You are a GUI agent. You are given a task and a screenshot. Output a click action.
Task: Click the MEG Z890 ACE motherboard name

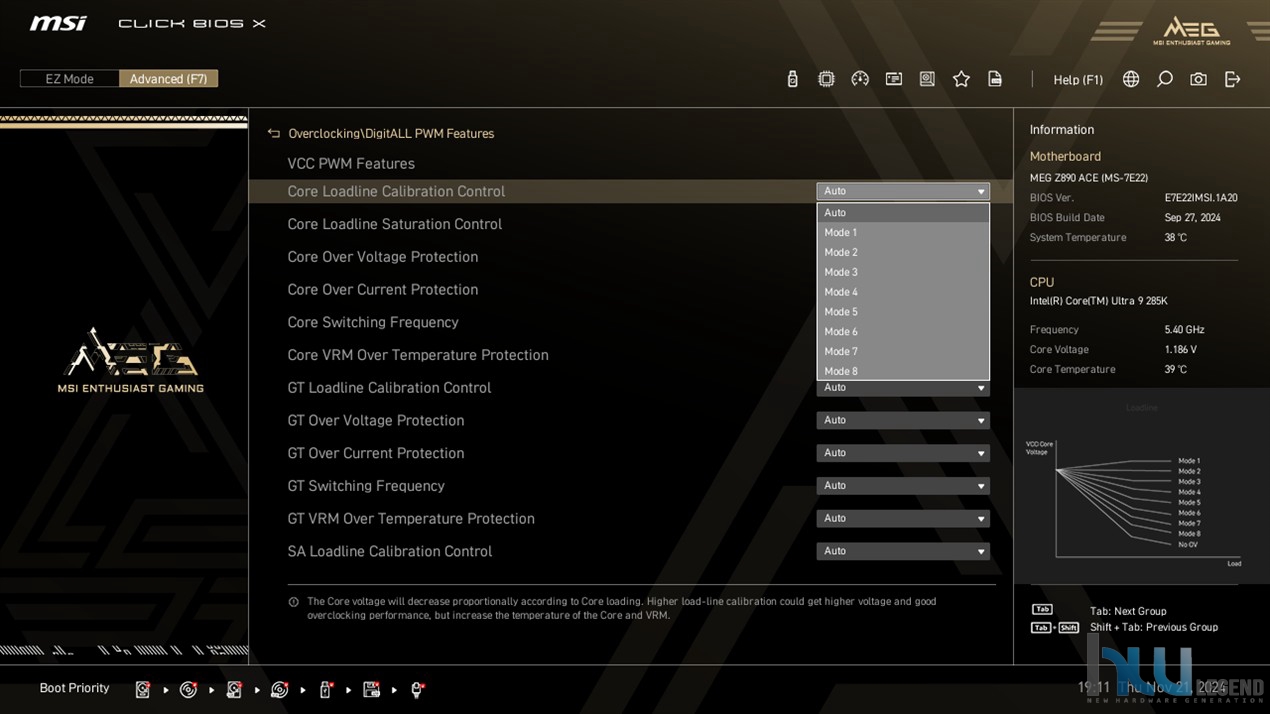point(1089,178)
